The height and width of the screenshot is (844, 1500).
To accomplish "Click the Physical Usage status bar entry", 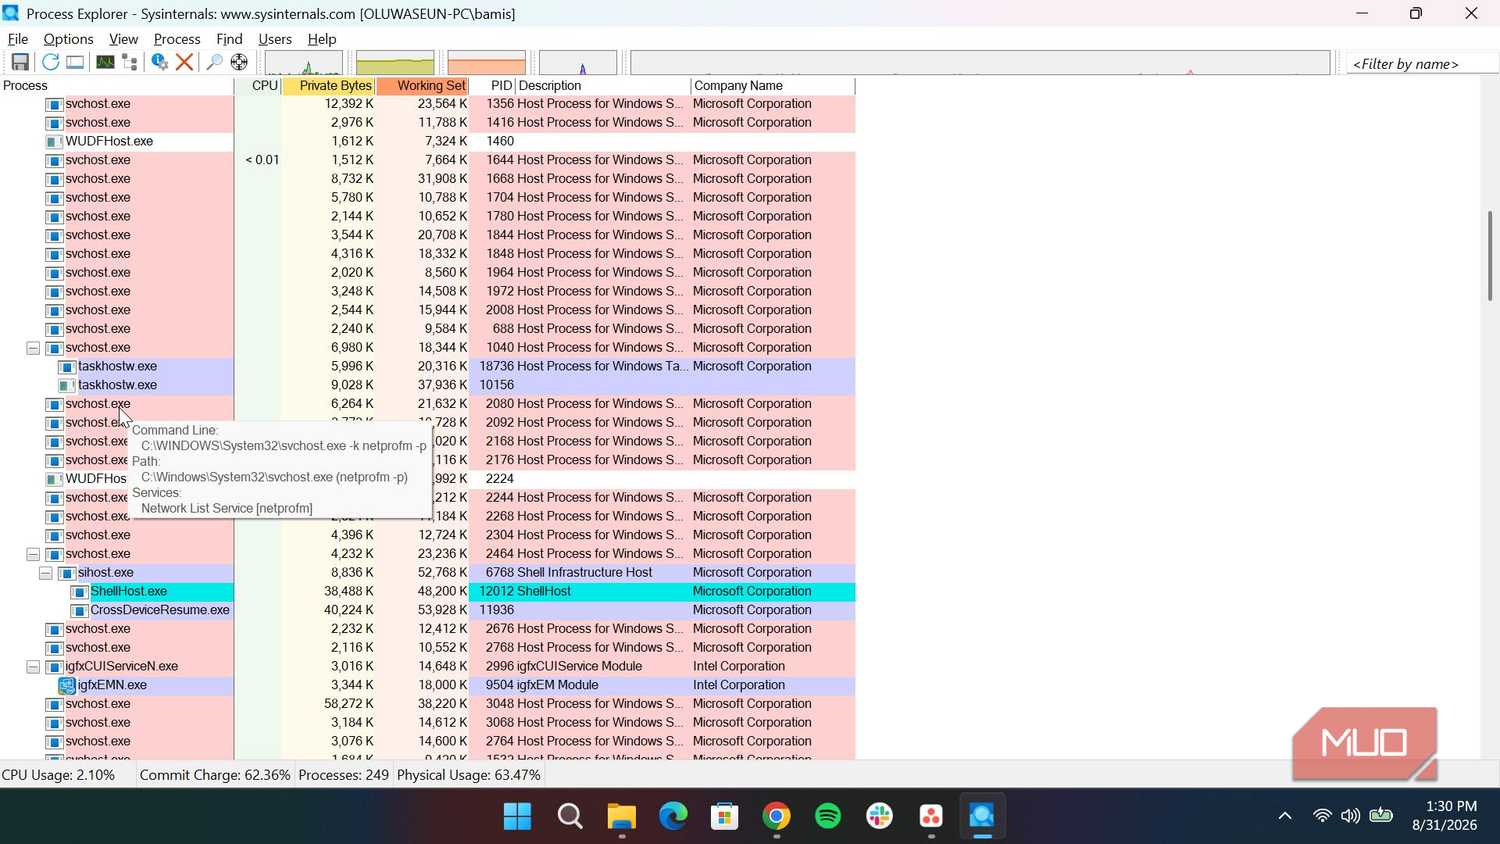I will (x=469, y=775).
